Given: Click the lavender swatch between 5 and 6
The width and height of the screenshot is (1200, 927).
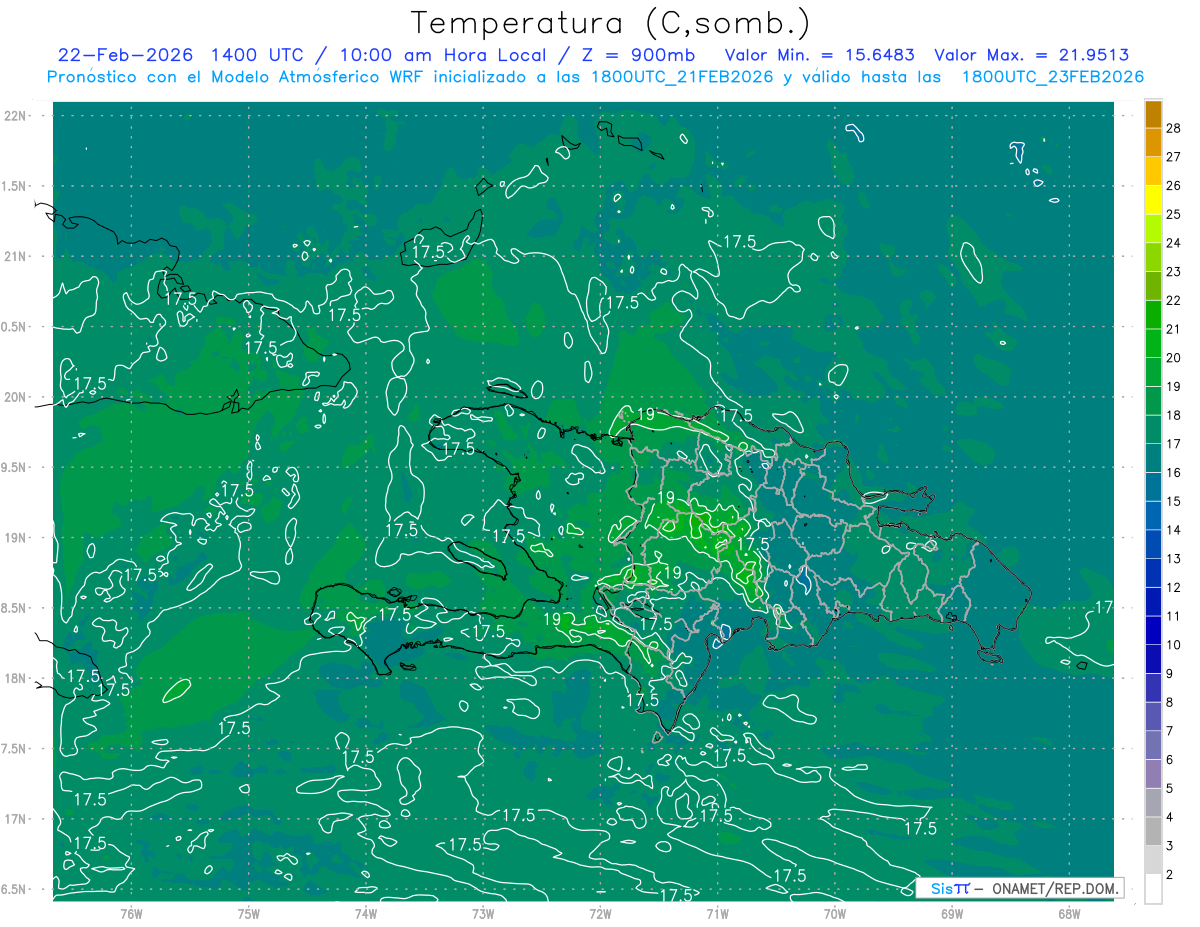Looking at the screenshot, I should coord(1153,775).
